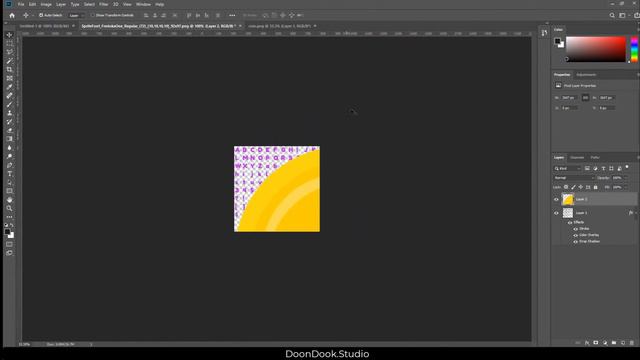Toggle lock transparent pixels
Viewport: 640px width, 360px height.
(x=566, y=187)
